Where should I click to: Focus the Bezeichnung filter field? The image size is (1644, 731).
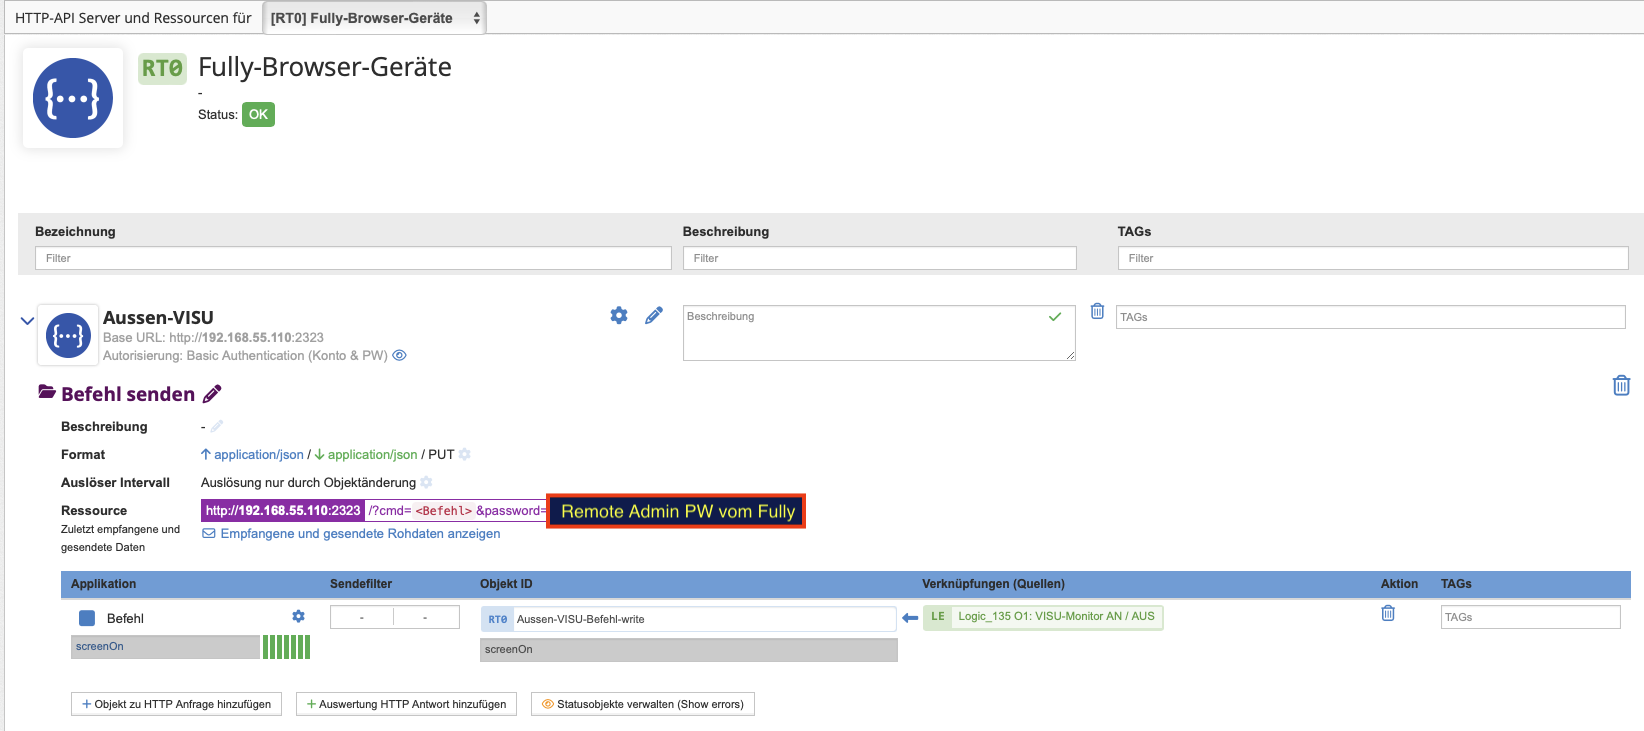[353, 258]
